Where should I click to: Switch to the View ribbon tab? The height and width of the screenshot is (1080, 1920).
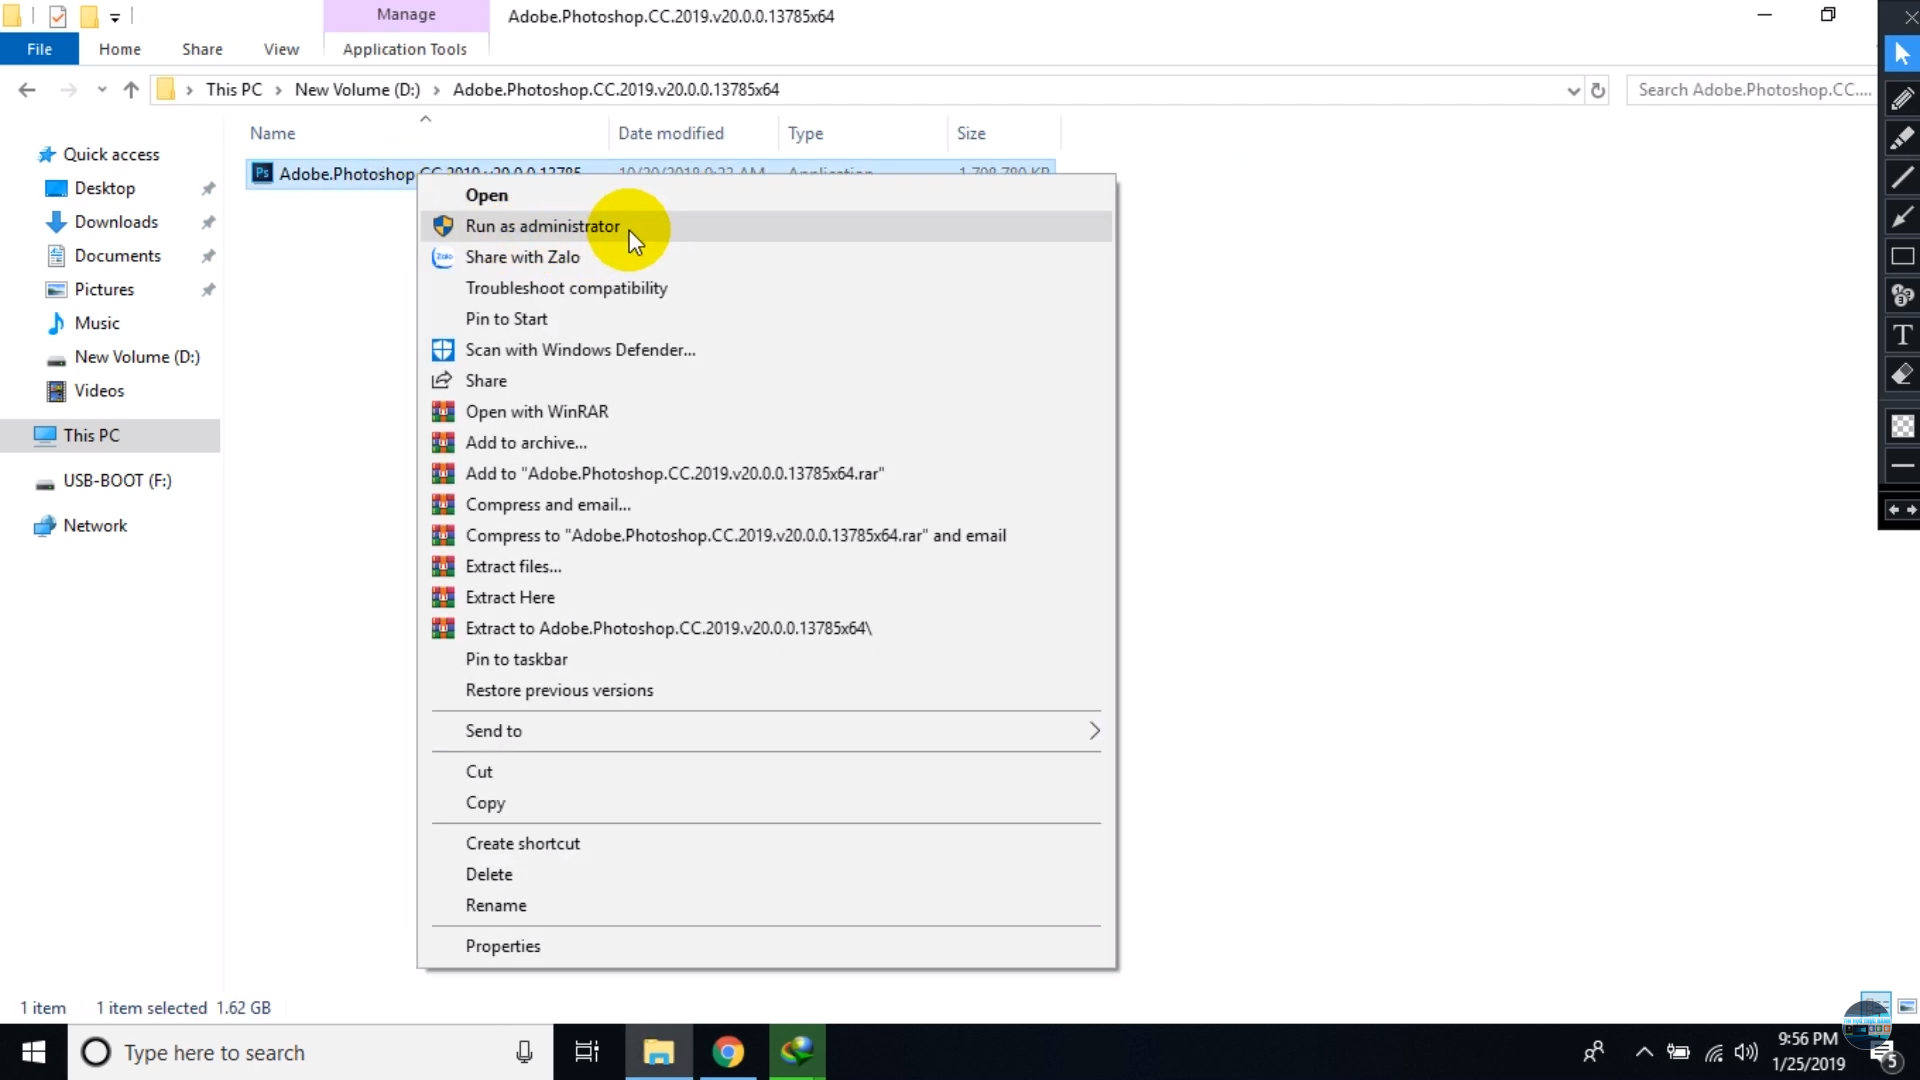281,49
